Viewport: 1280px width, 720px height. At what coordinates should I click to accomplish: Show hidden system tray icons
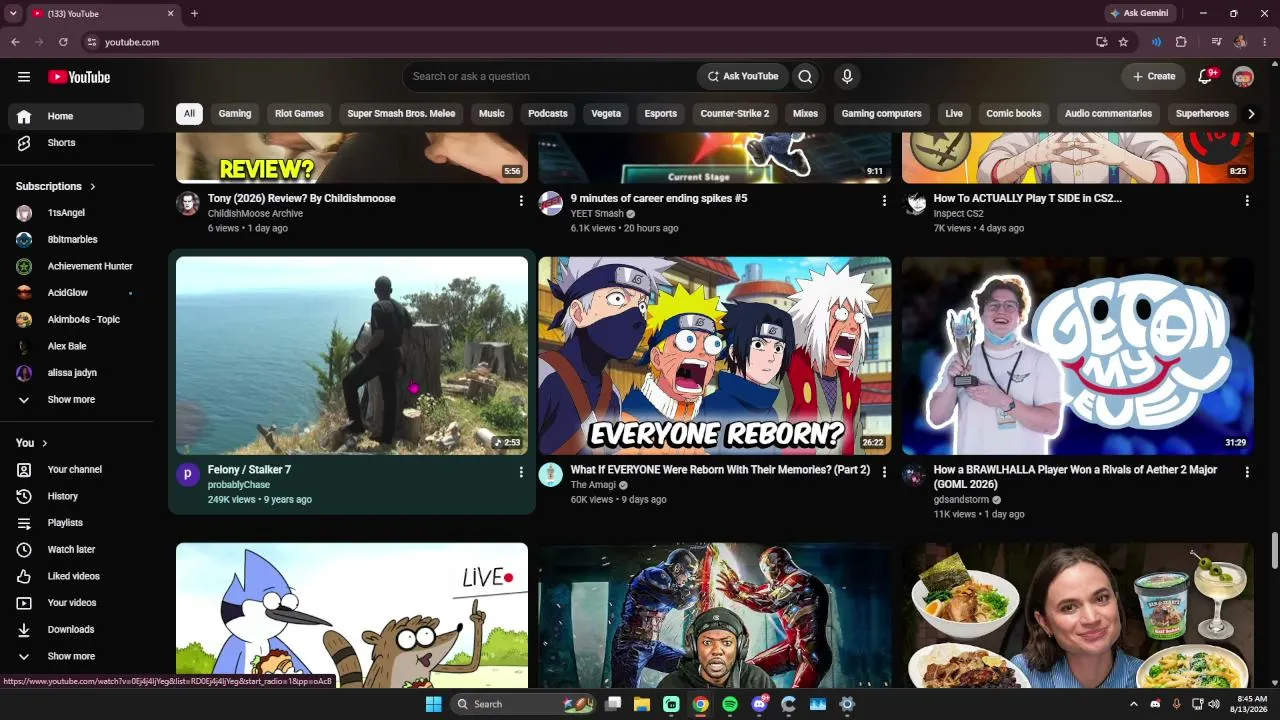[1133, 704]
